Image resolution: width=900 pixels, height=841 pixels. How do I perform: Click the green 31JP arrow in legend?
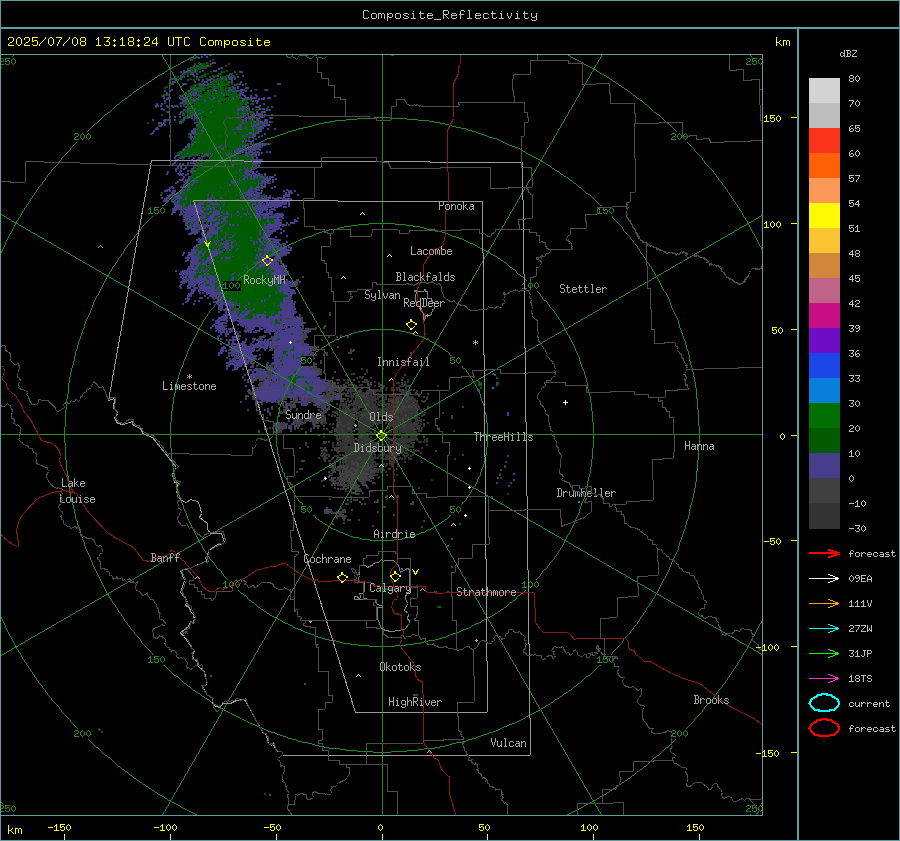tap(824, 653)
